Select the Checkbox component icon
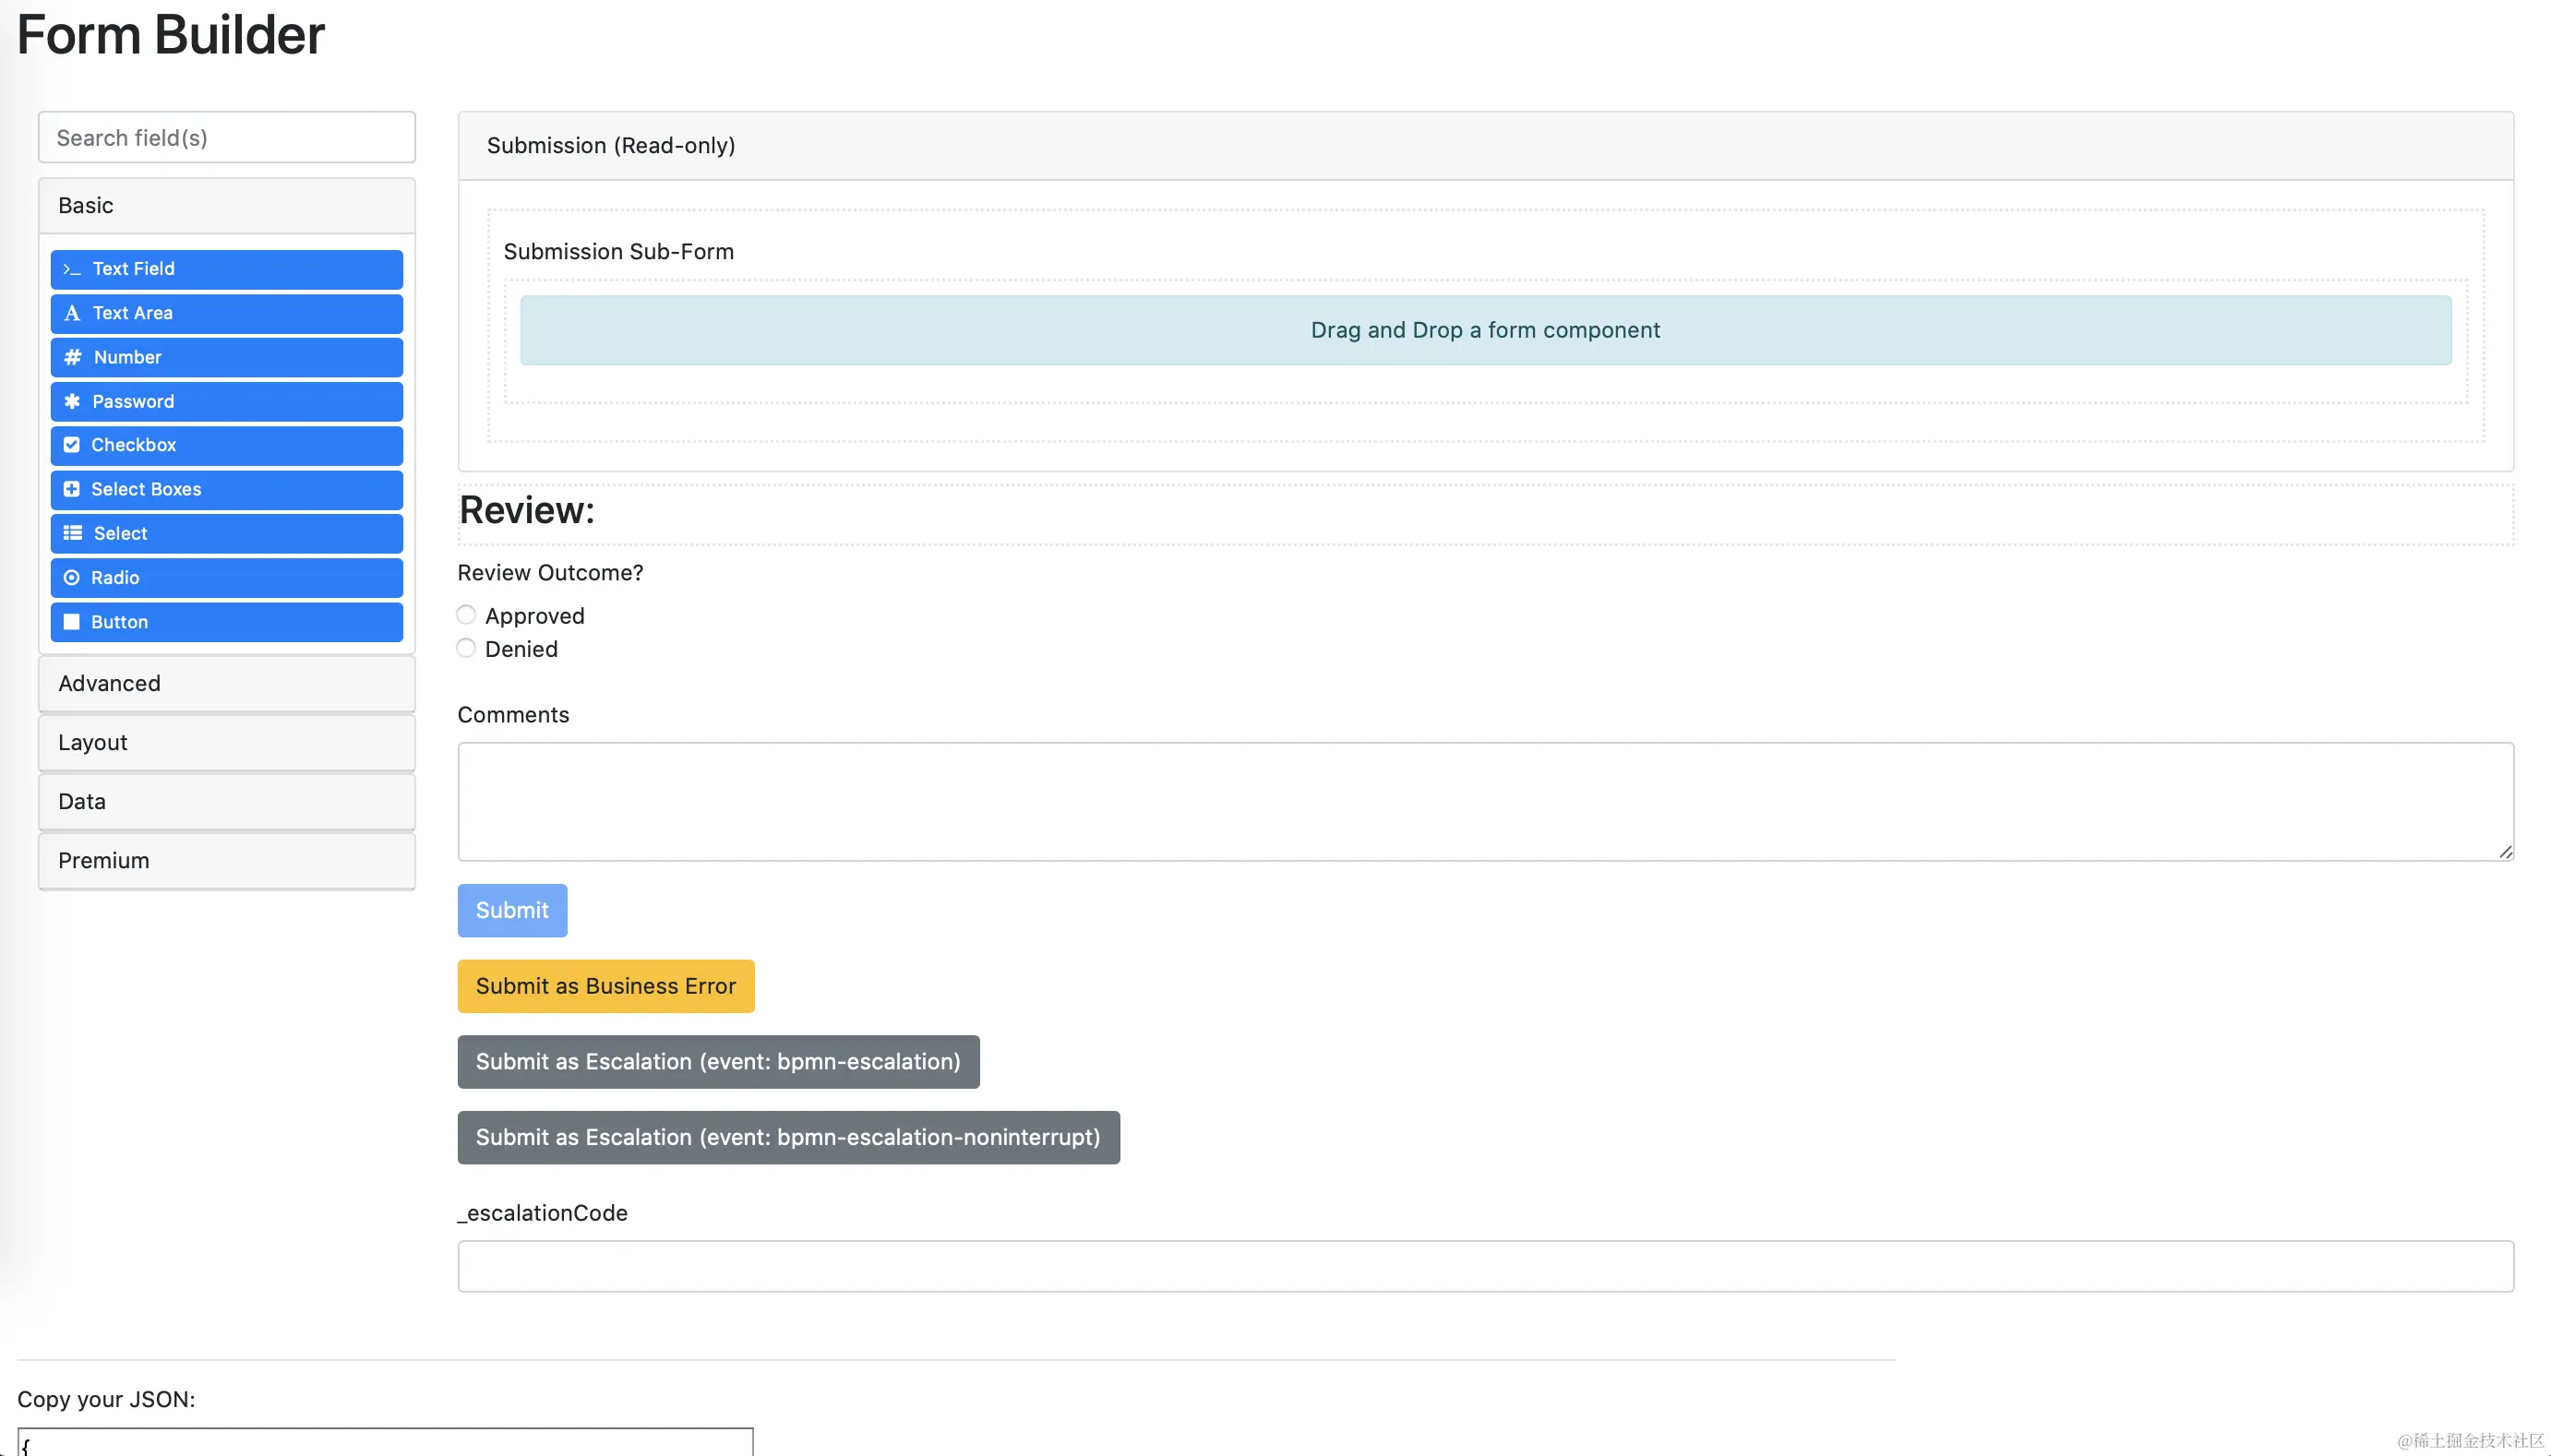This screenshot has width=2551, height=1456. [x=71, y=445]
